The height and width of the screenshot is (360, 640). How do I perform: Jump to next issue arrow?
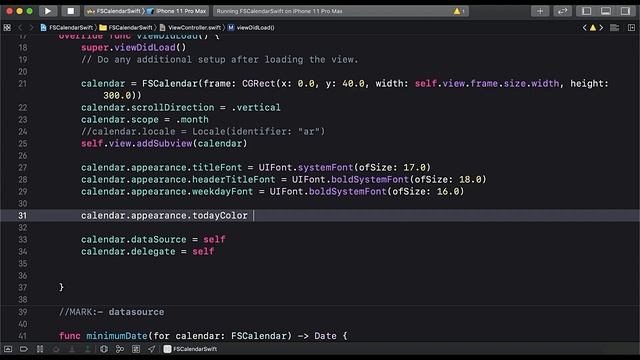[601, 28]
